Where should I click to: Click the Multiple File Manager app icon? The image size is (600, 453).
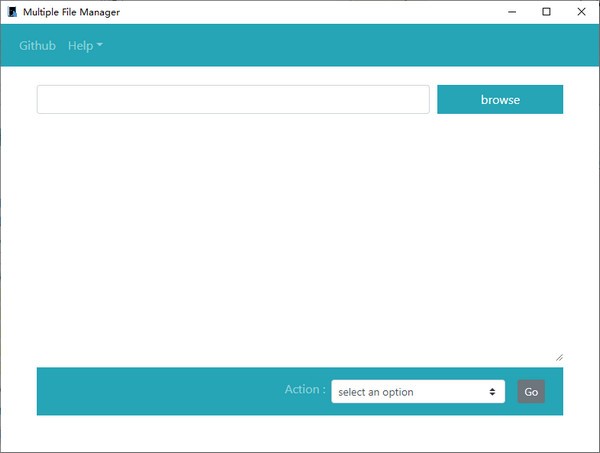point(12,12)
